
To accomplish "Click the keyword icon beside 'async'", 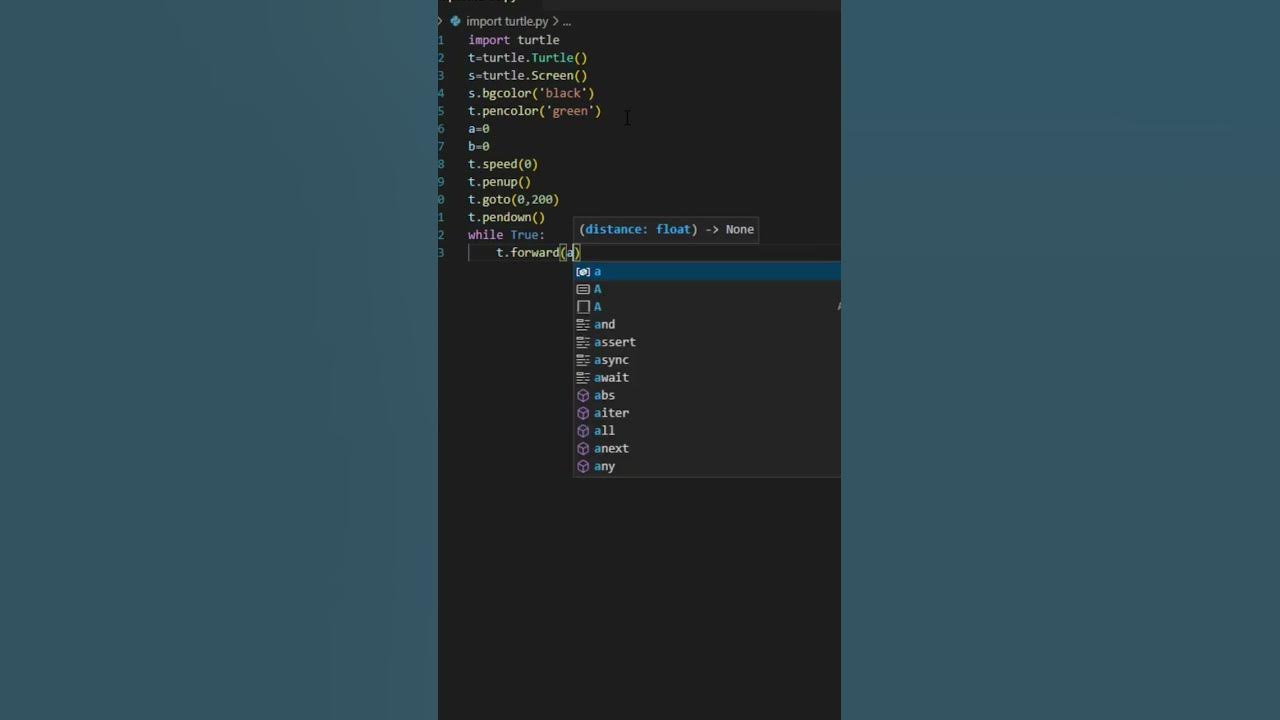I will click(x=583, y=360).
